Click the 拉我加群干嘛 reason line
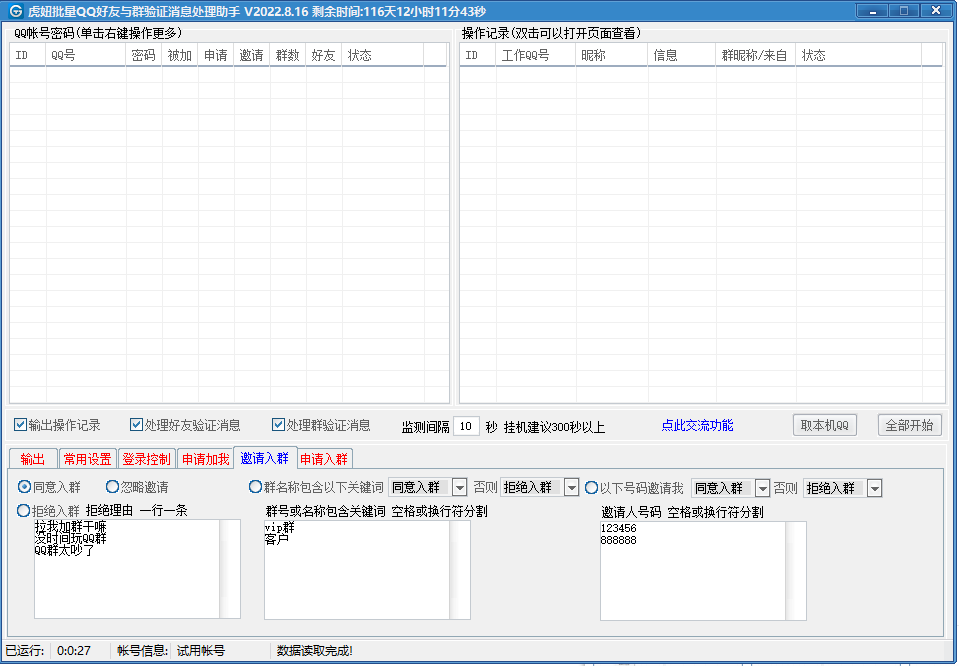 point(70,526)
